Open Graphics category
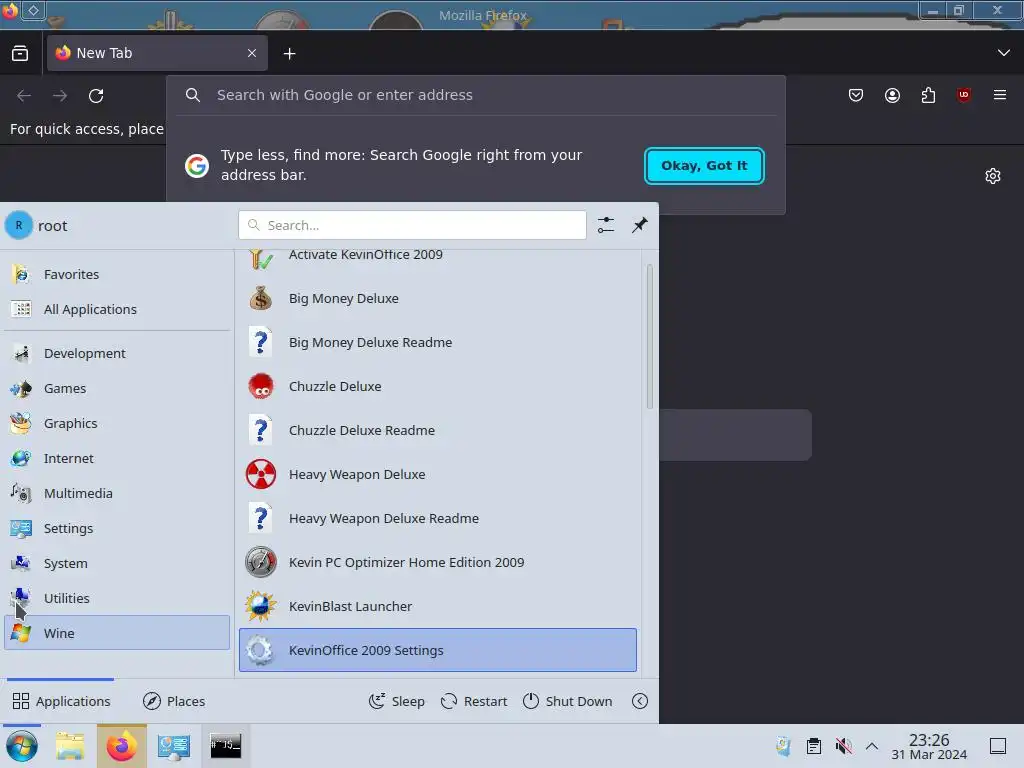This screenshot has width=1024, height=768. (x=117, y=423)
